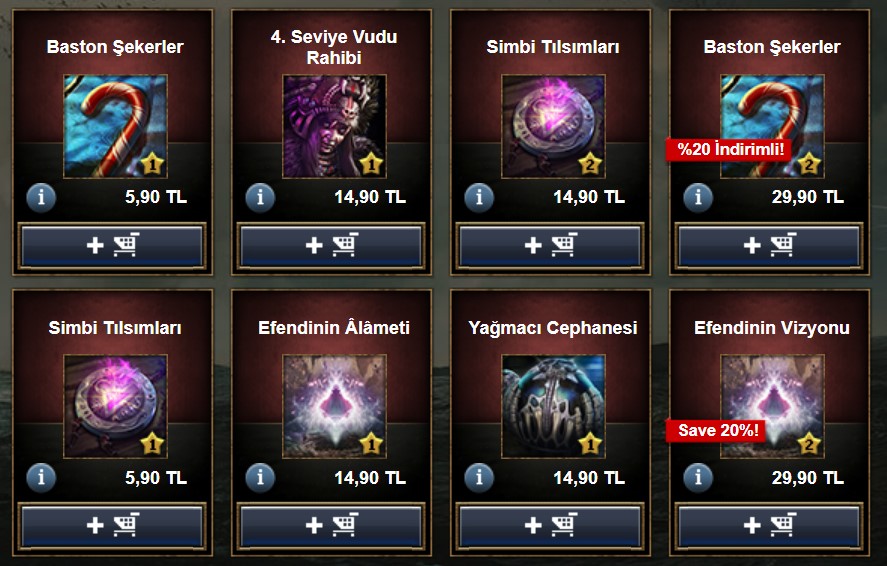Click the Save 20%! red badge
The image size is (887, 566).
tap(717, 430)
